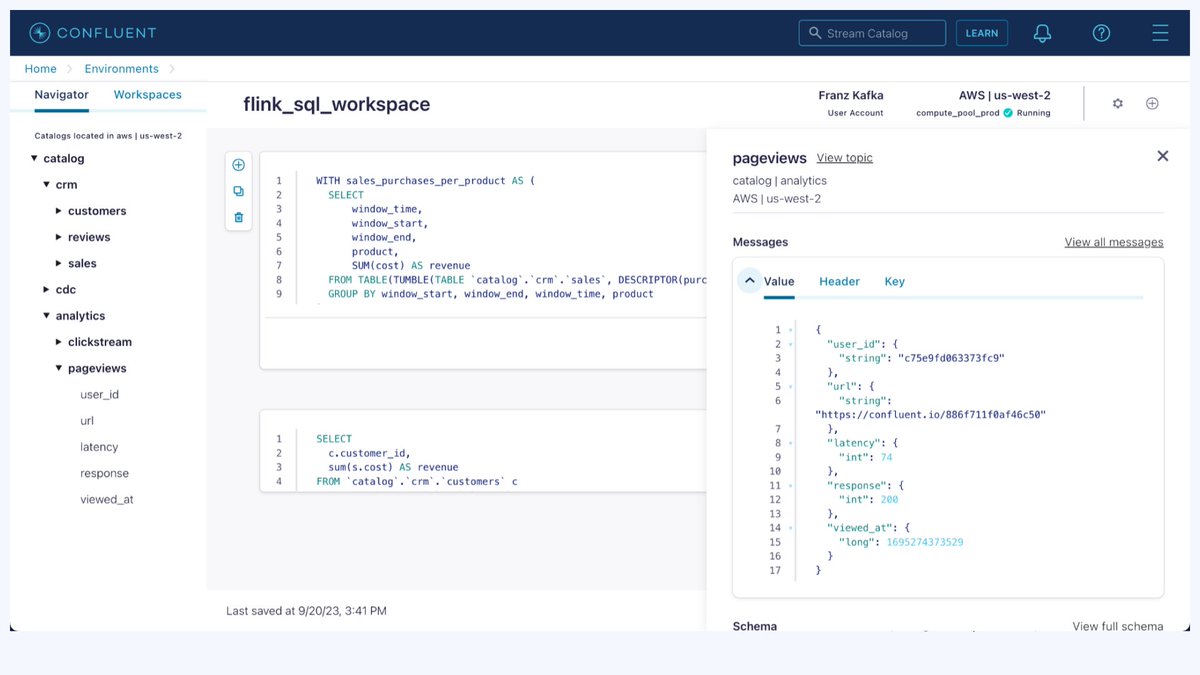
Task: Fold JSON at line 2 user_id arrow
Action: click(790, 344)
